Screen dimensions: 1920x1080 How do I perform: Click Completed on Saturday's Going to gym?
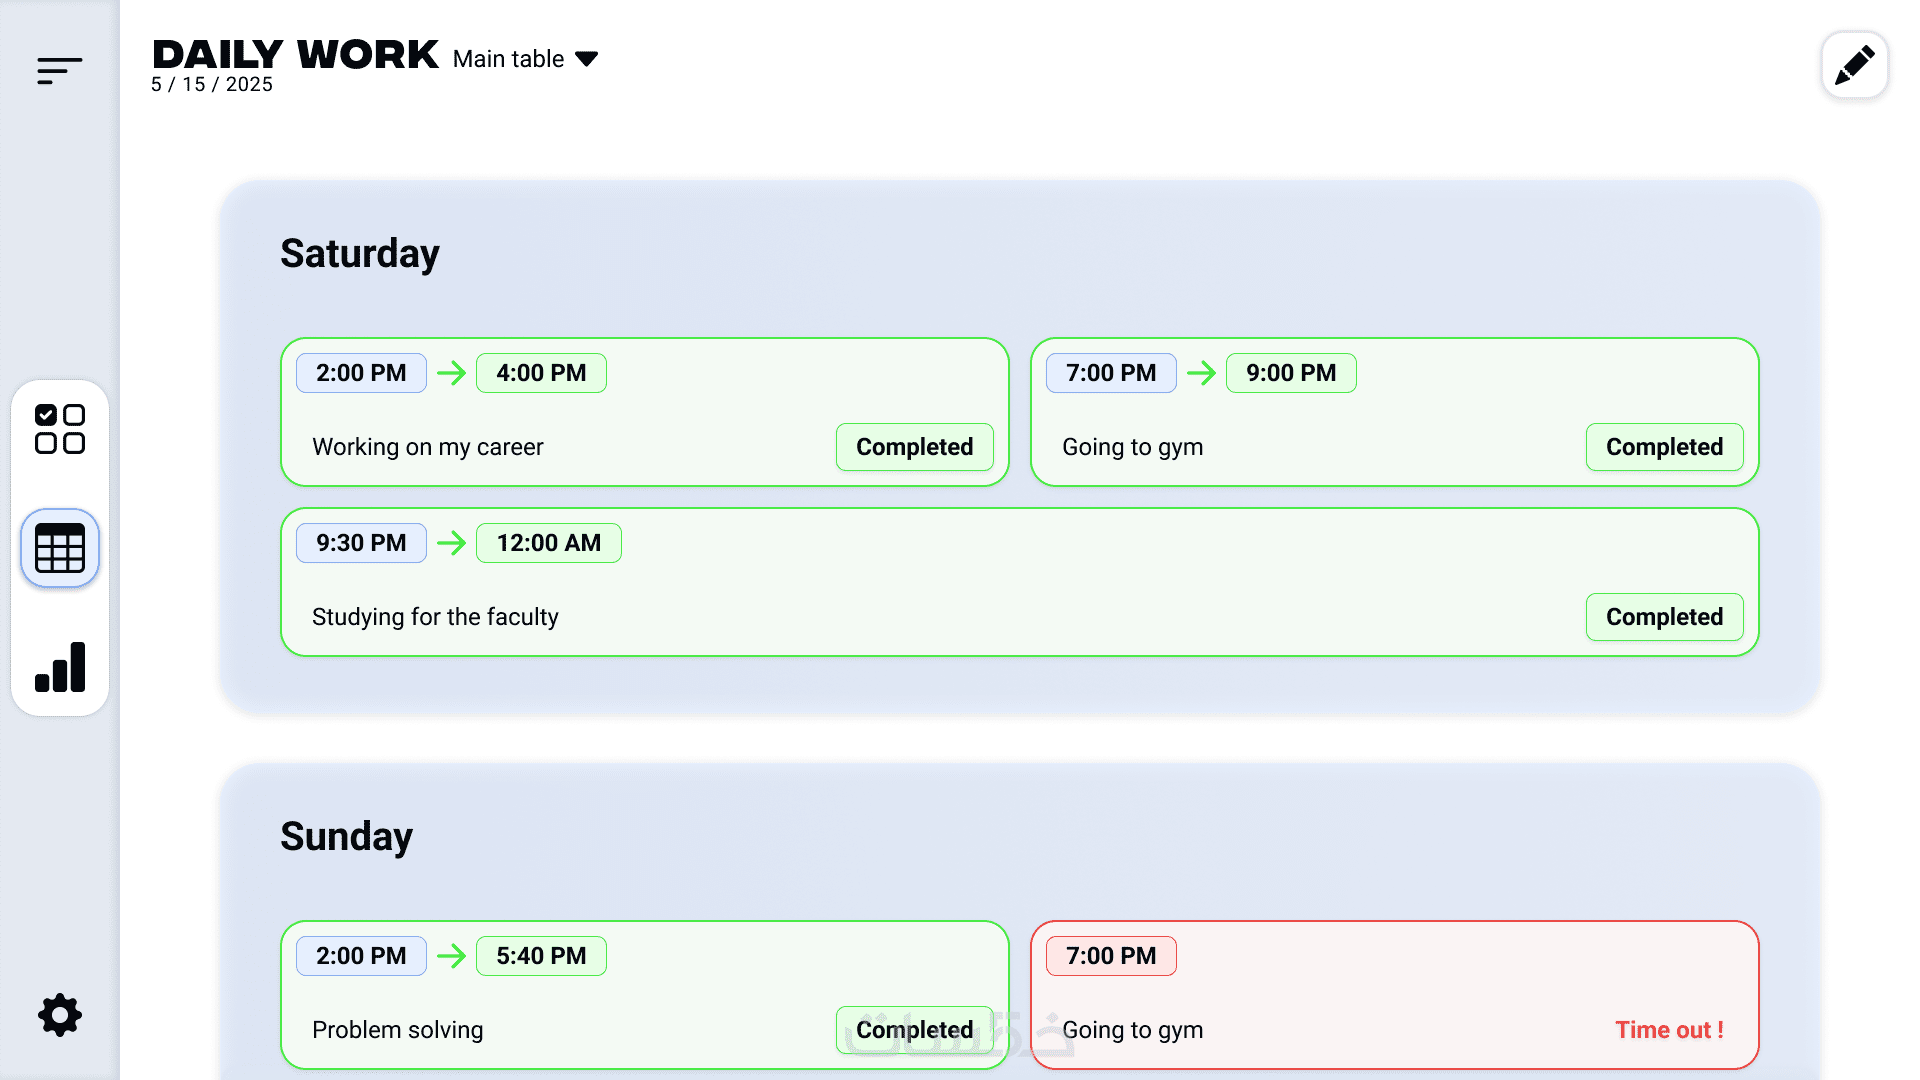coord(1664,447)
